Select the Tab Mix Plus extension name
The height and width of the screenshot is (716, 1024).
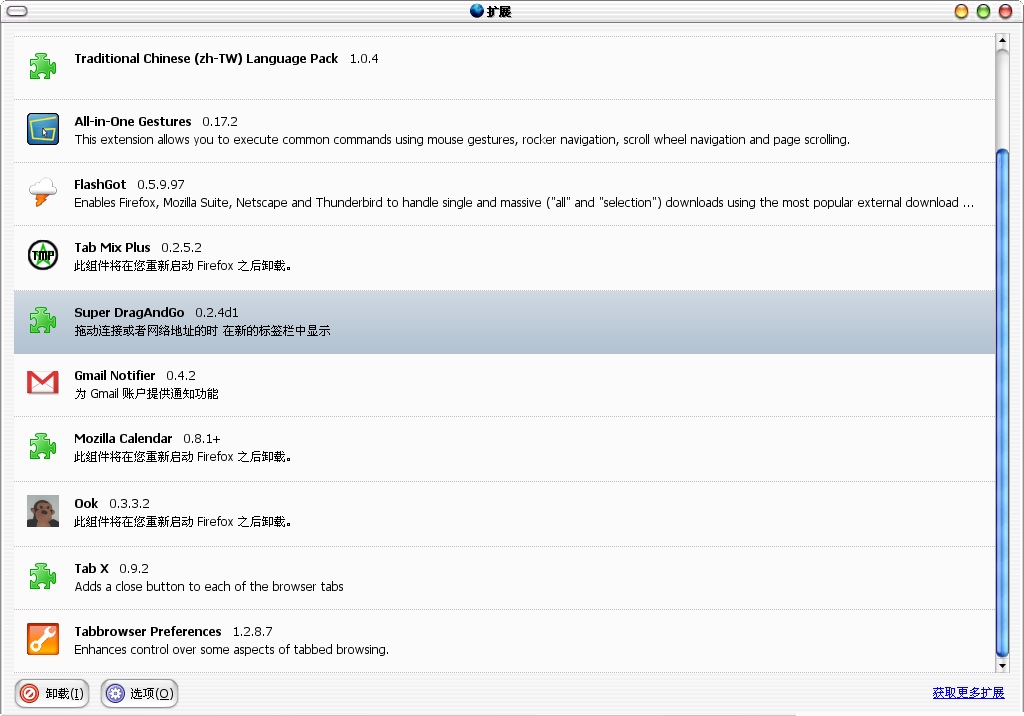[x=112, y=248]
